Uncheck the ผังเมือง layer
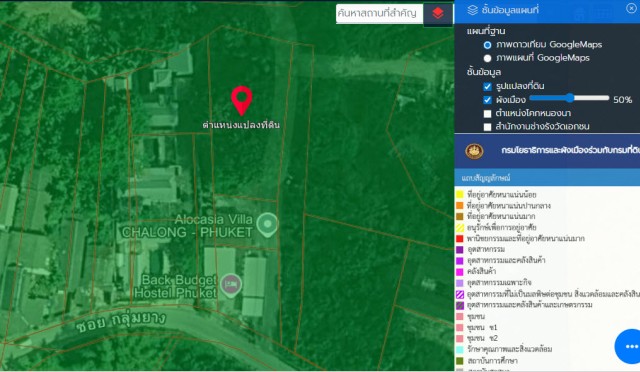Image resolution: width=640 pixels, height=372 pixels. [487, 100]
